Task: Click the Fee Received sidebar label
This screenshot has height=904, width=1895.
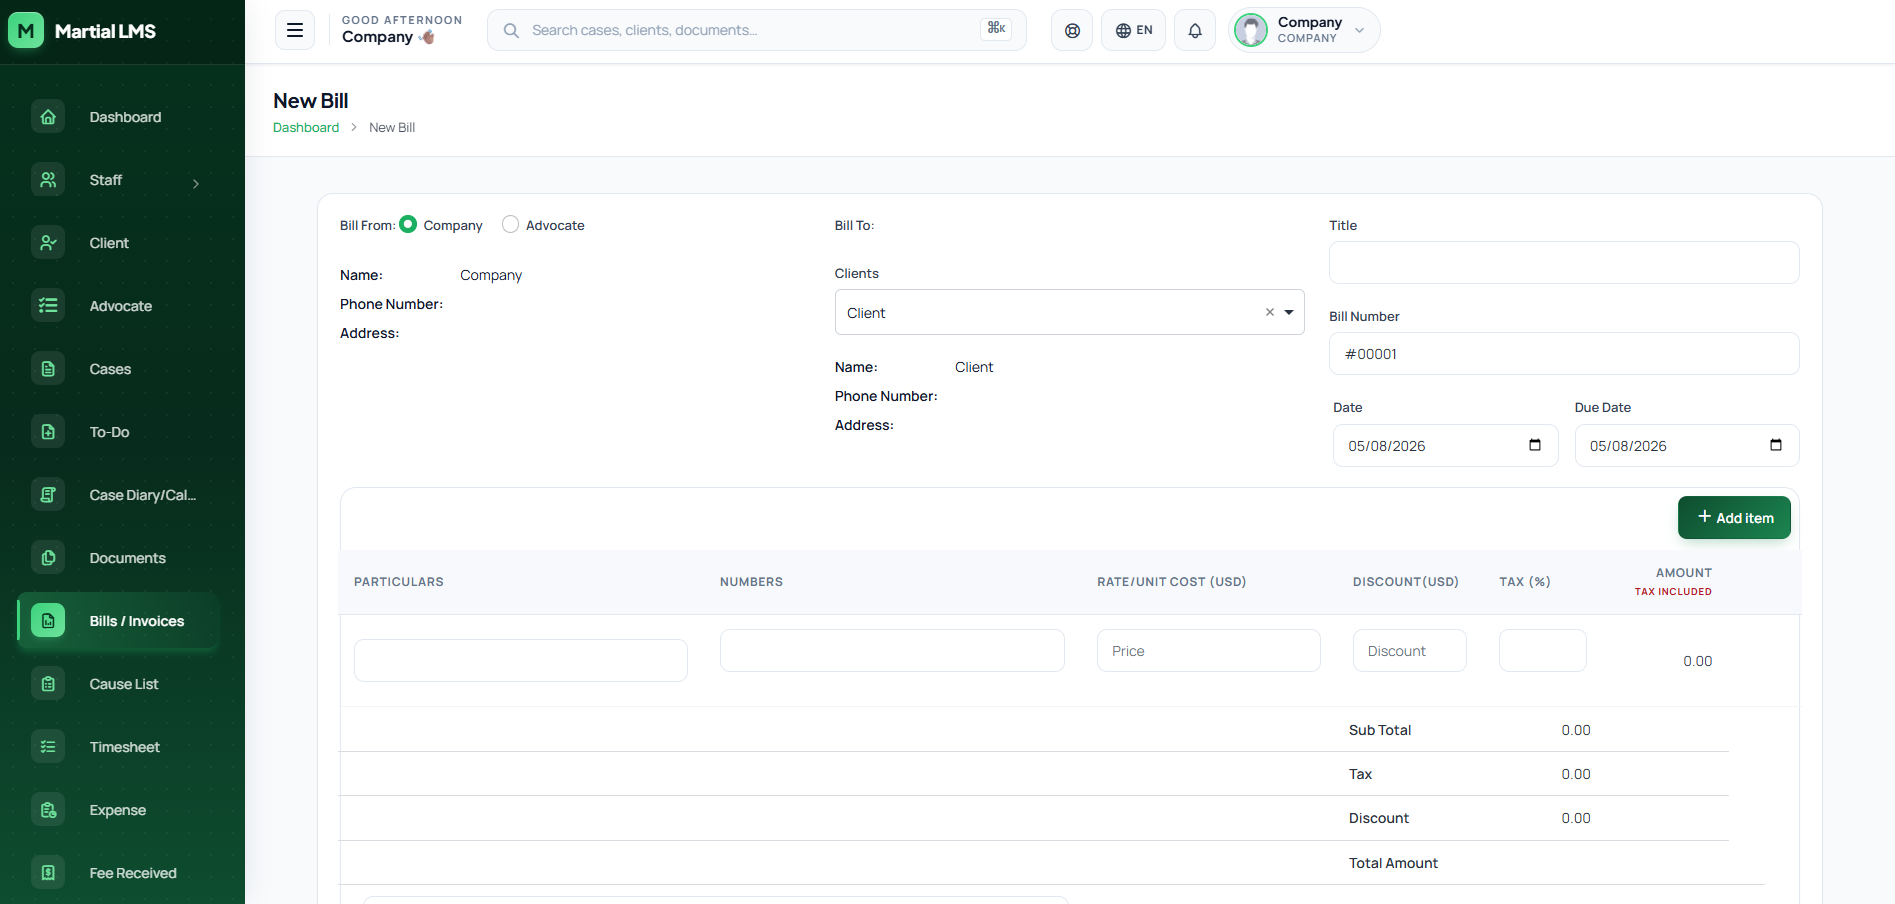Action: [x=133, y=873]
